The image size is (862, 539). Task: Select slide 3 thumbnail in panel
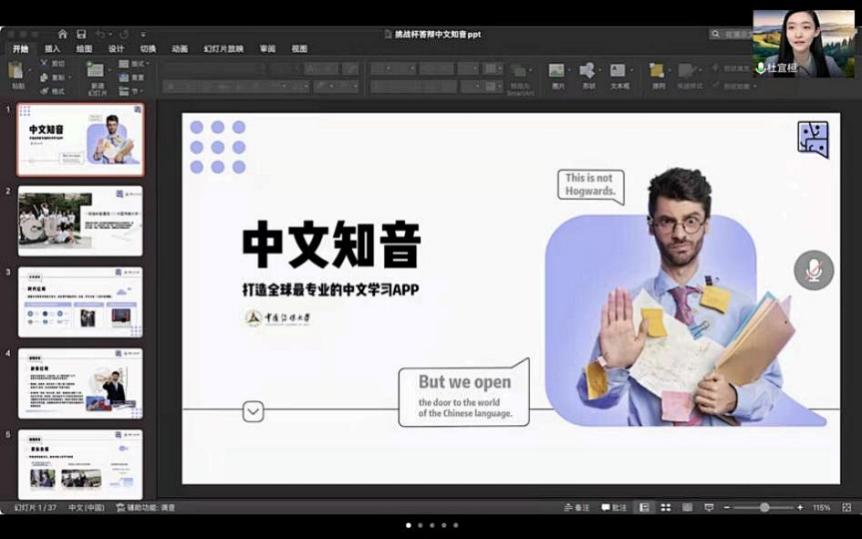point(80,302)
